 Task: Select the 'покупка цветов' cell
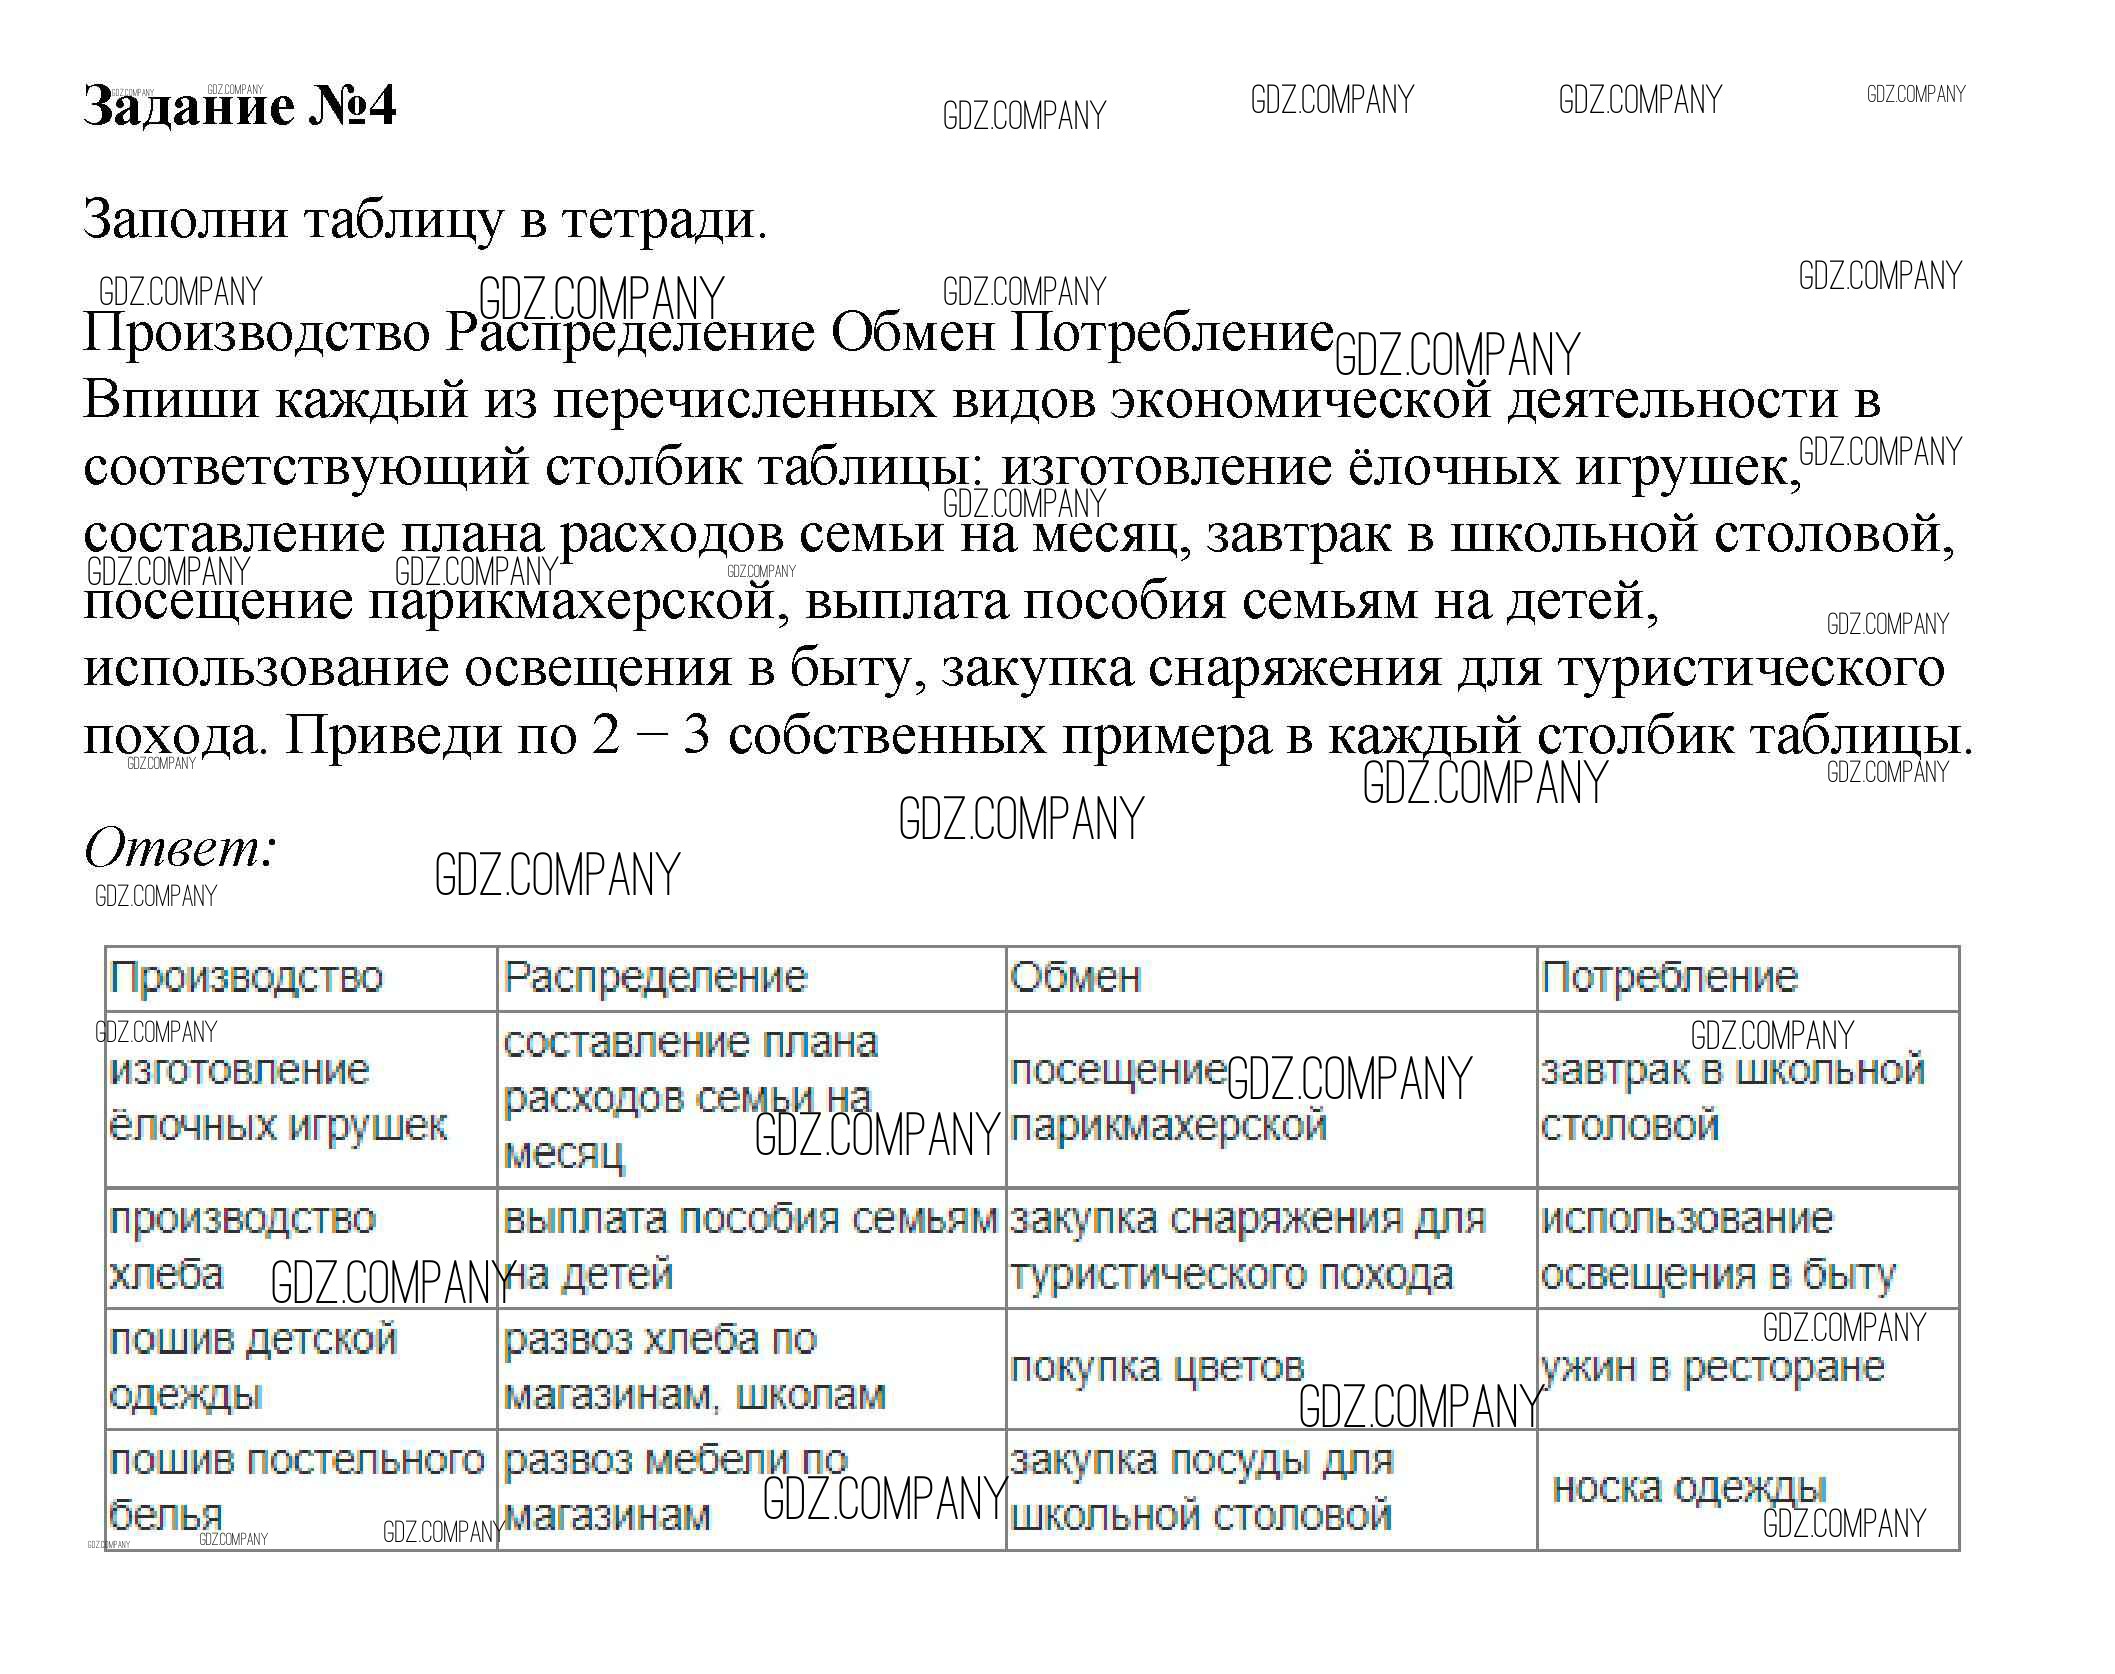[x=1157, y=1366]
